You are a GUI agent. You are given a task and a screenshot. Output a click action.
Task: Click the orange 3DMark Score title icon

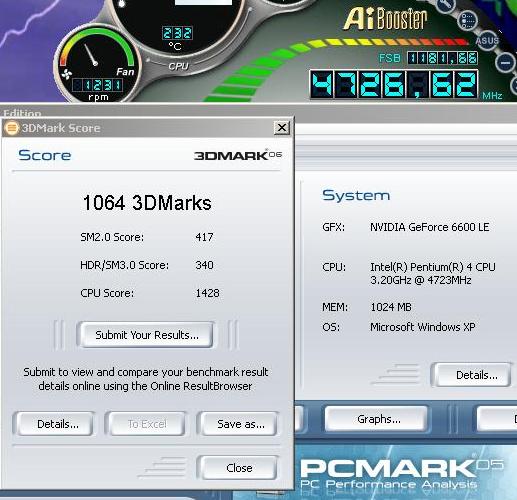pos(12,128)
